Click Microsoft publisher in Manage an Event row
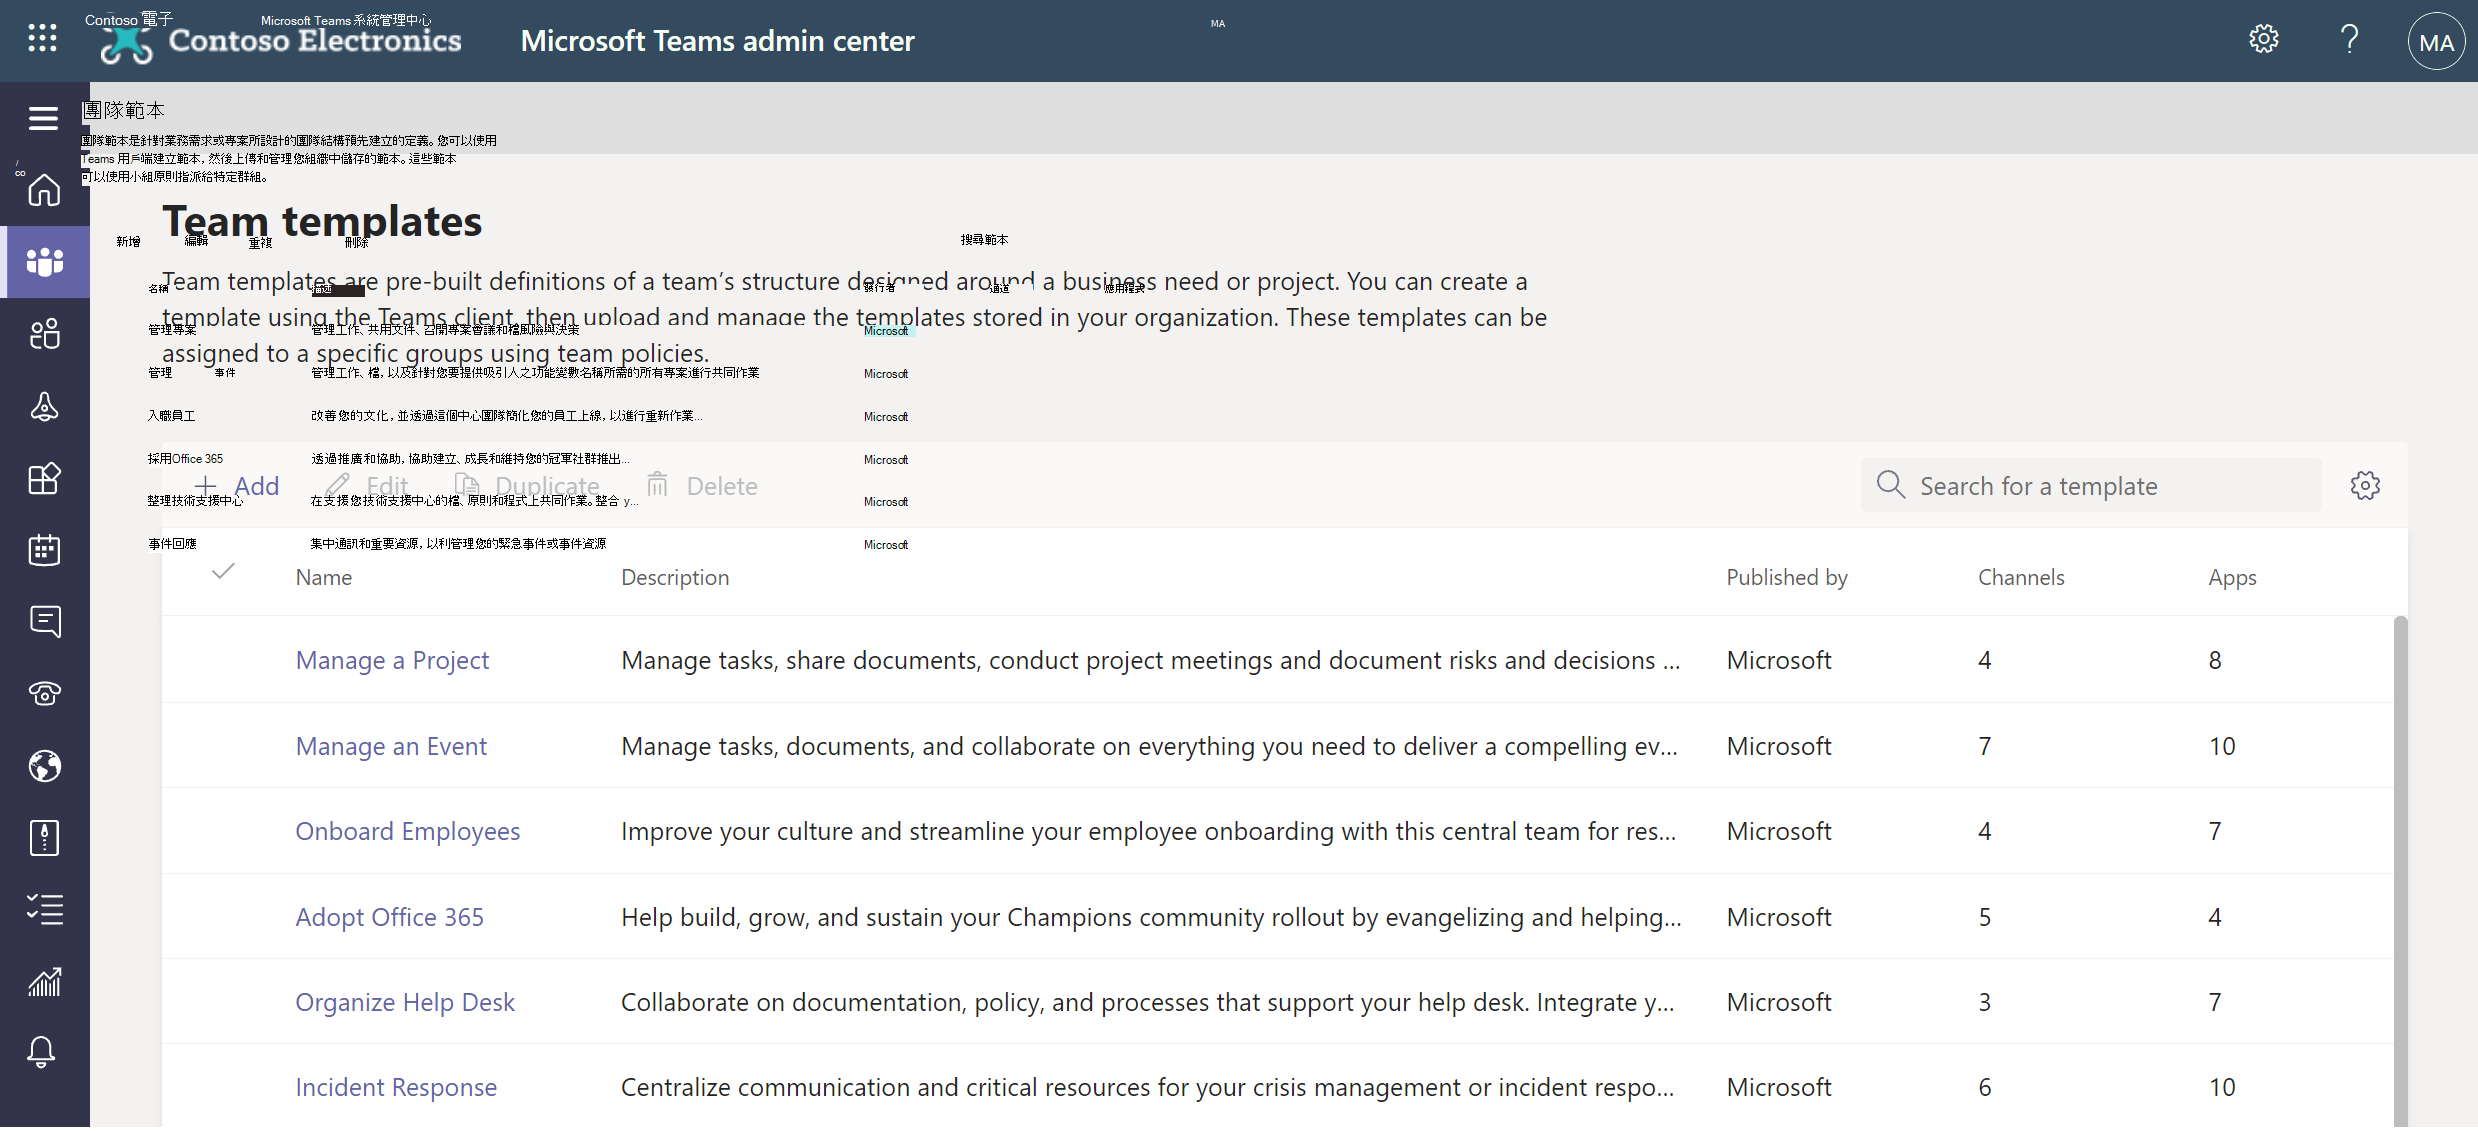Image resolution: width=2478 pixels, height=1131 pixels. [x=1779, y=746]
